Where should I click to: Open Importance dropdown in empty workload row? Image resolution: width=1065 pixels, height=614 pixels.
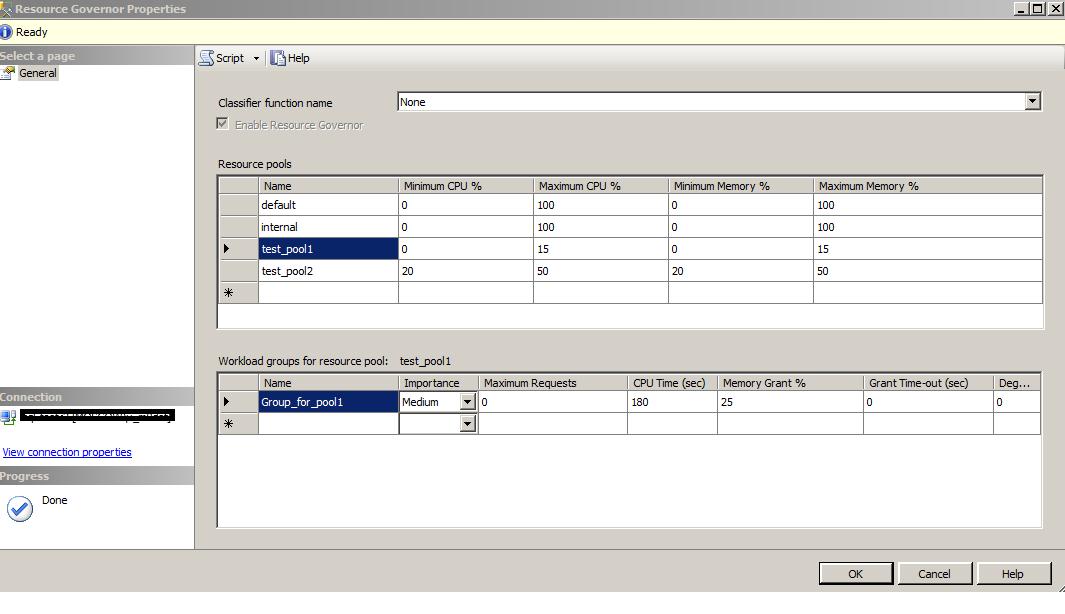point(467,424)
